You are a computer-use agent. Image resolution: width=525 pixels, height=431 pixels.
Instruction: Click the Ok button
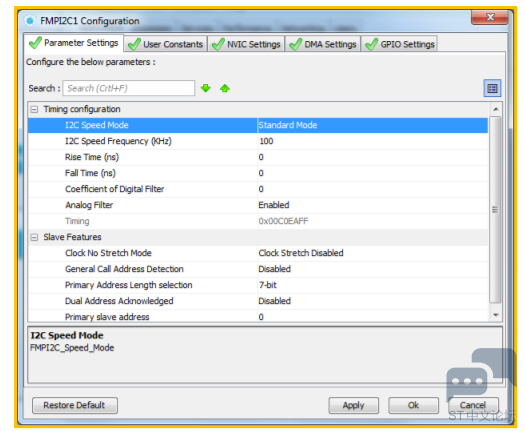(414, 405)
